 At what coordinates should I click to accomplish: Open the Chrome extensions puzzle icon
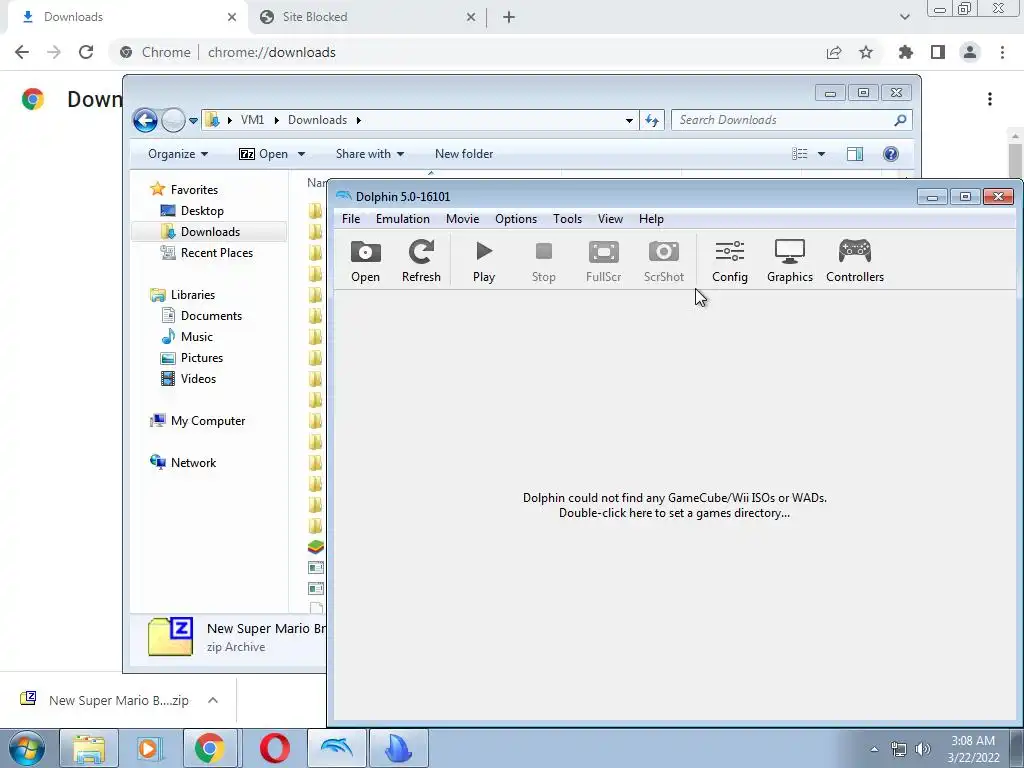[906, 52]
